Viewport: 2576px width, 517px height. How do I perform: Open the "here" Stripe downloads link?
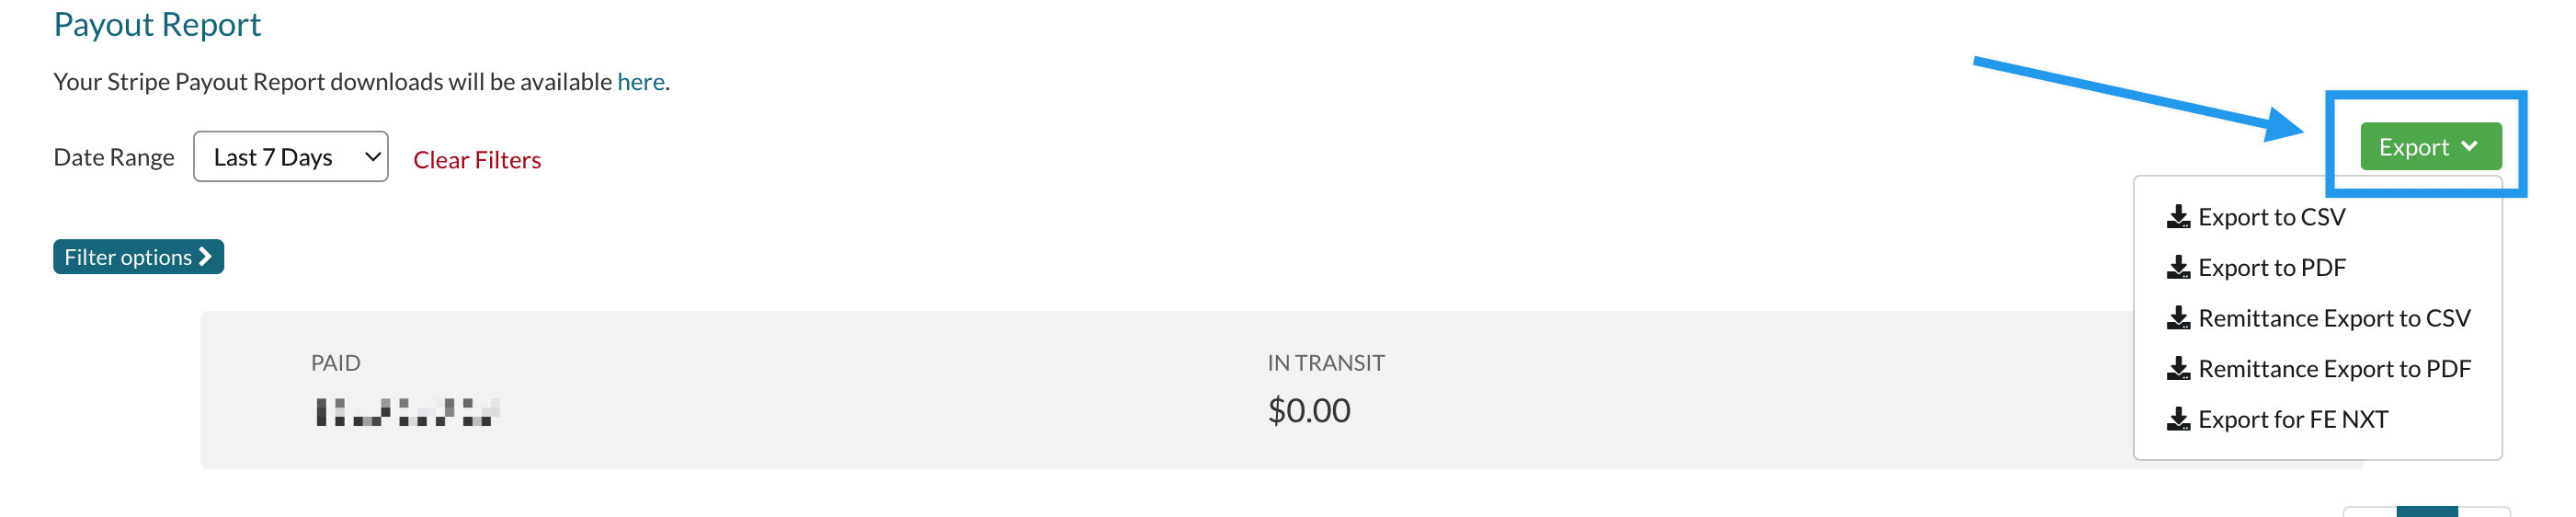640,82
